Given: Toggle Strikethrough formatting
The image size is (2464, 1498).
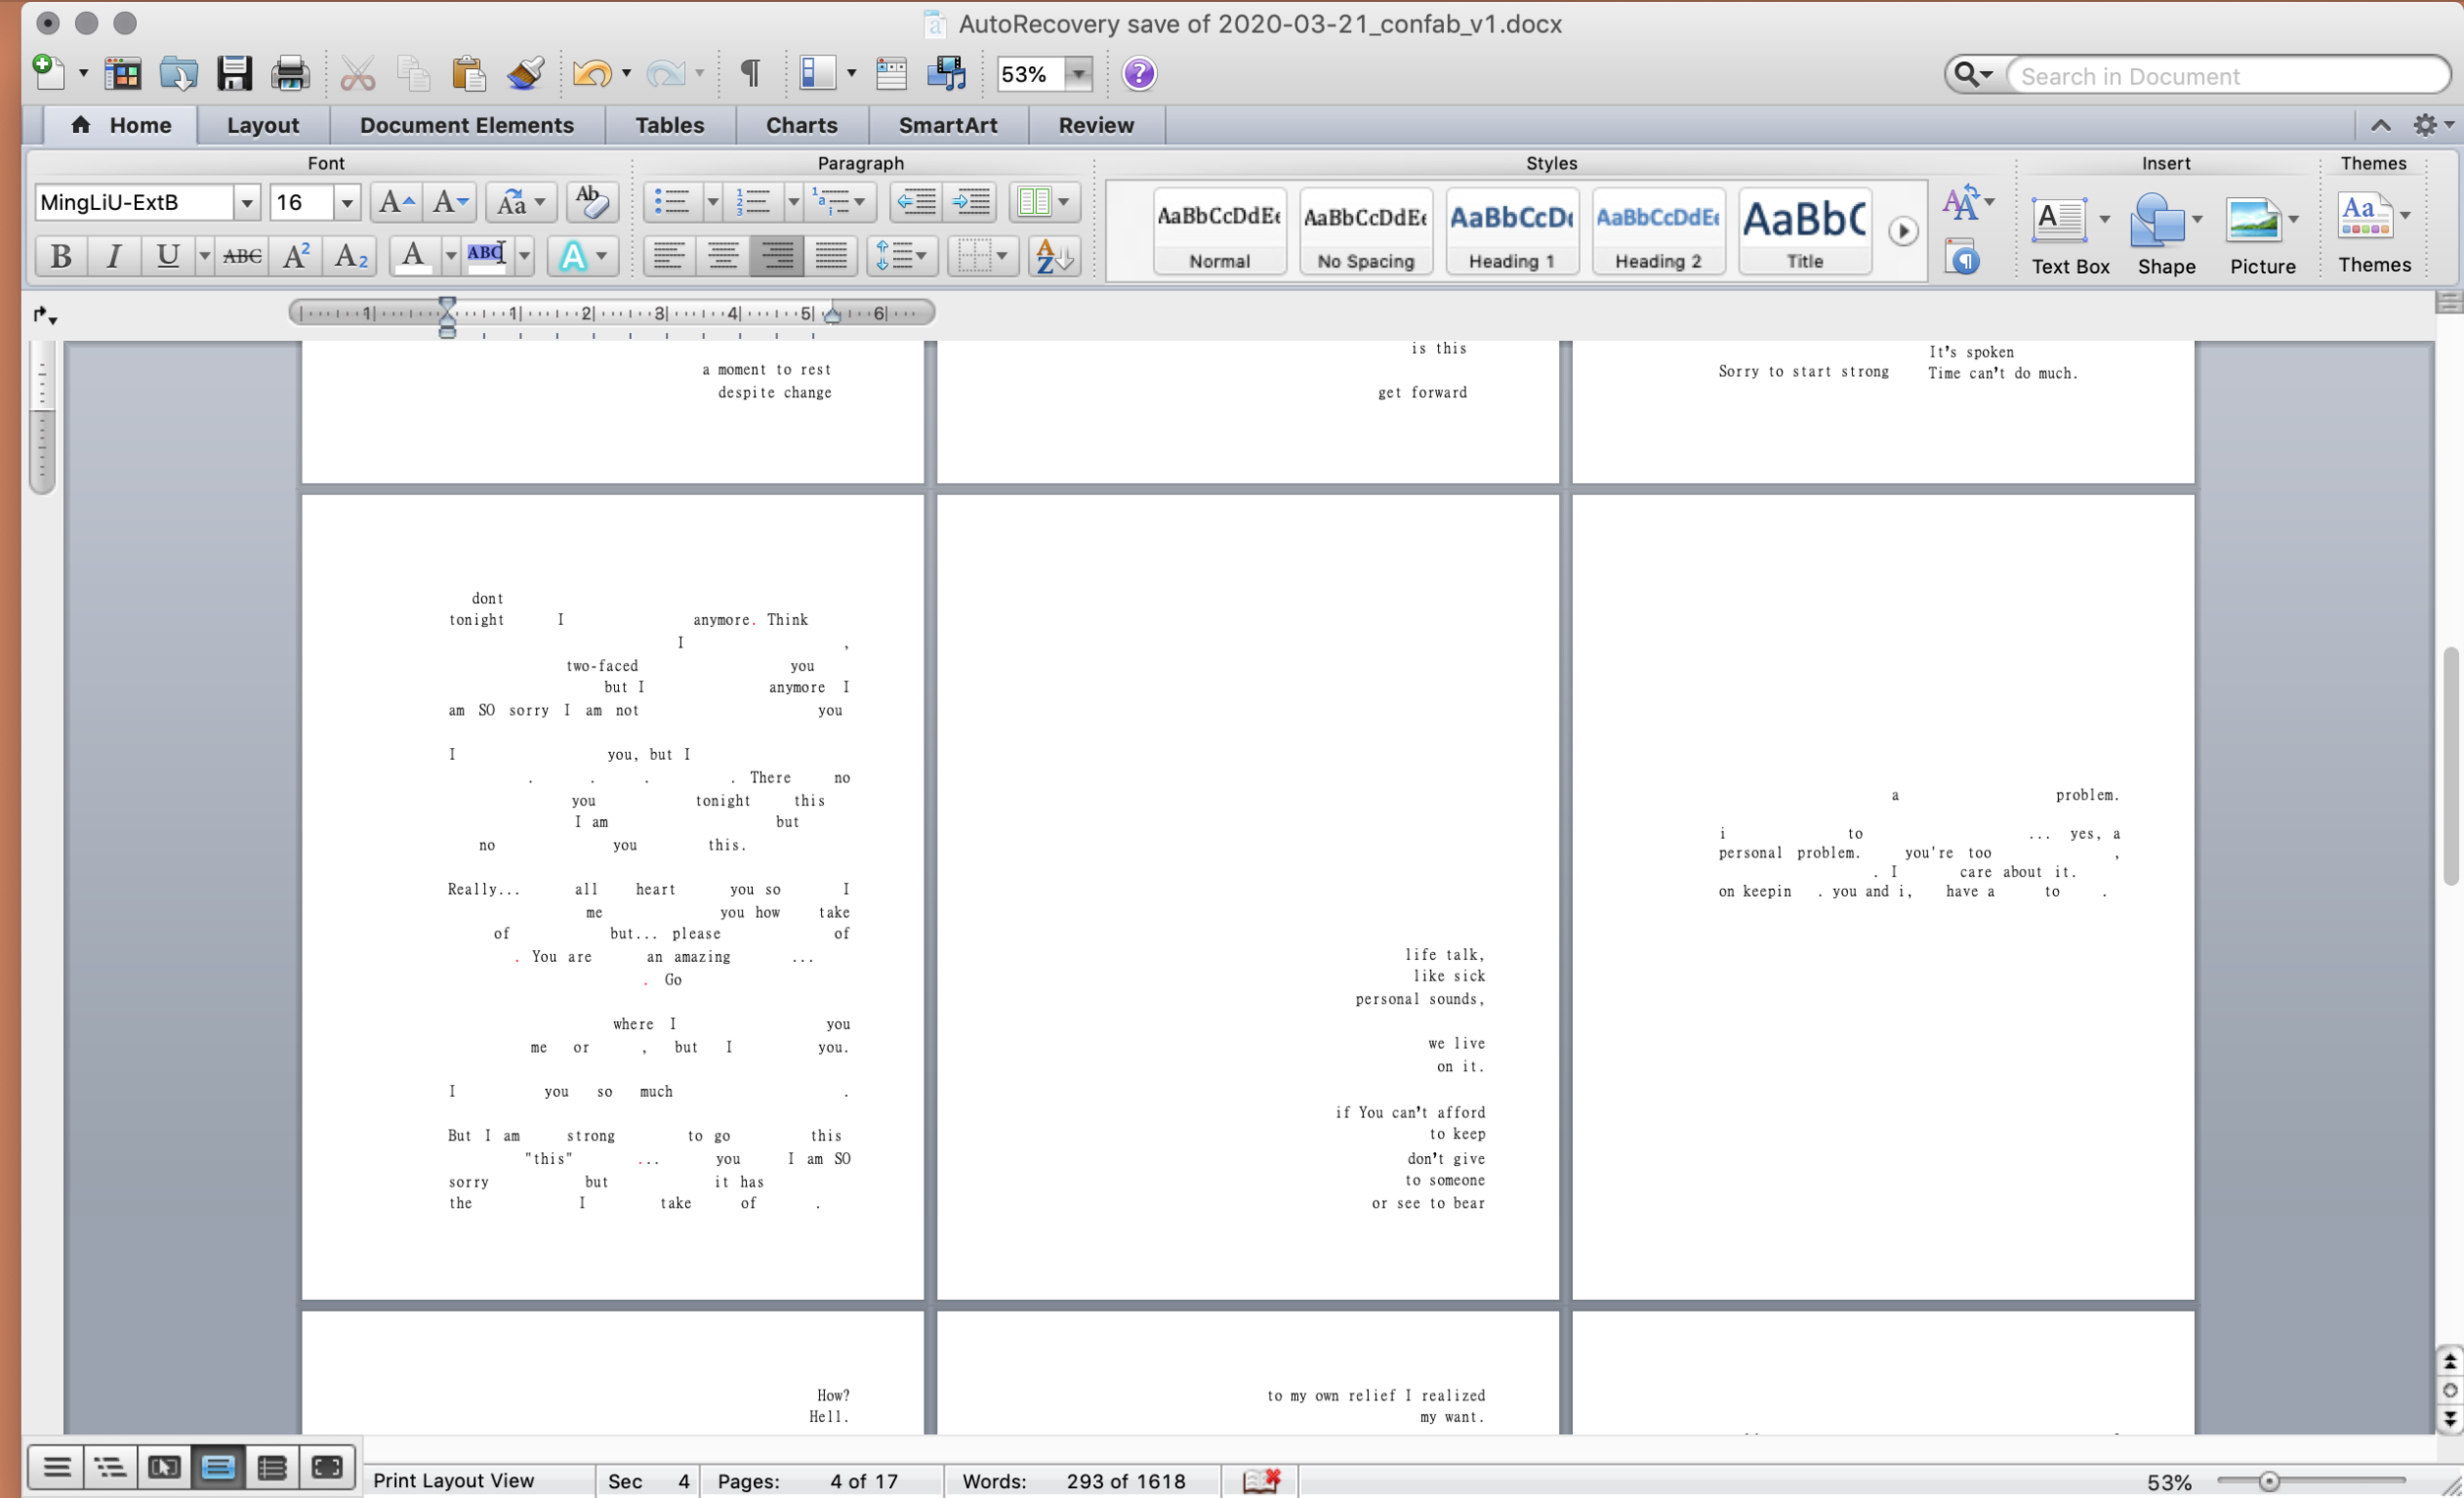Looking at the screenshot, I should pos(242,256).
